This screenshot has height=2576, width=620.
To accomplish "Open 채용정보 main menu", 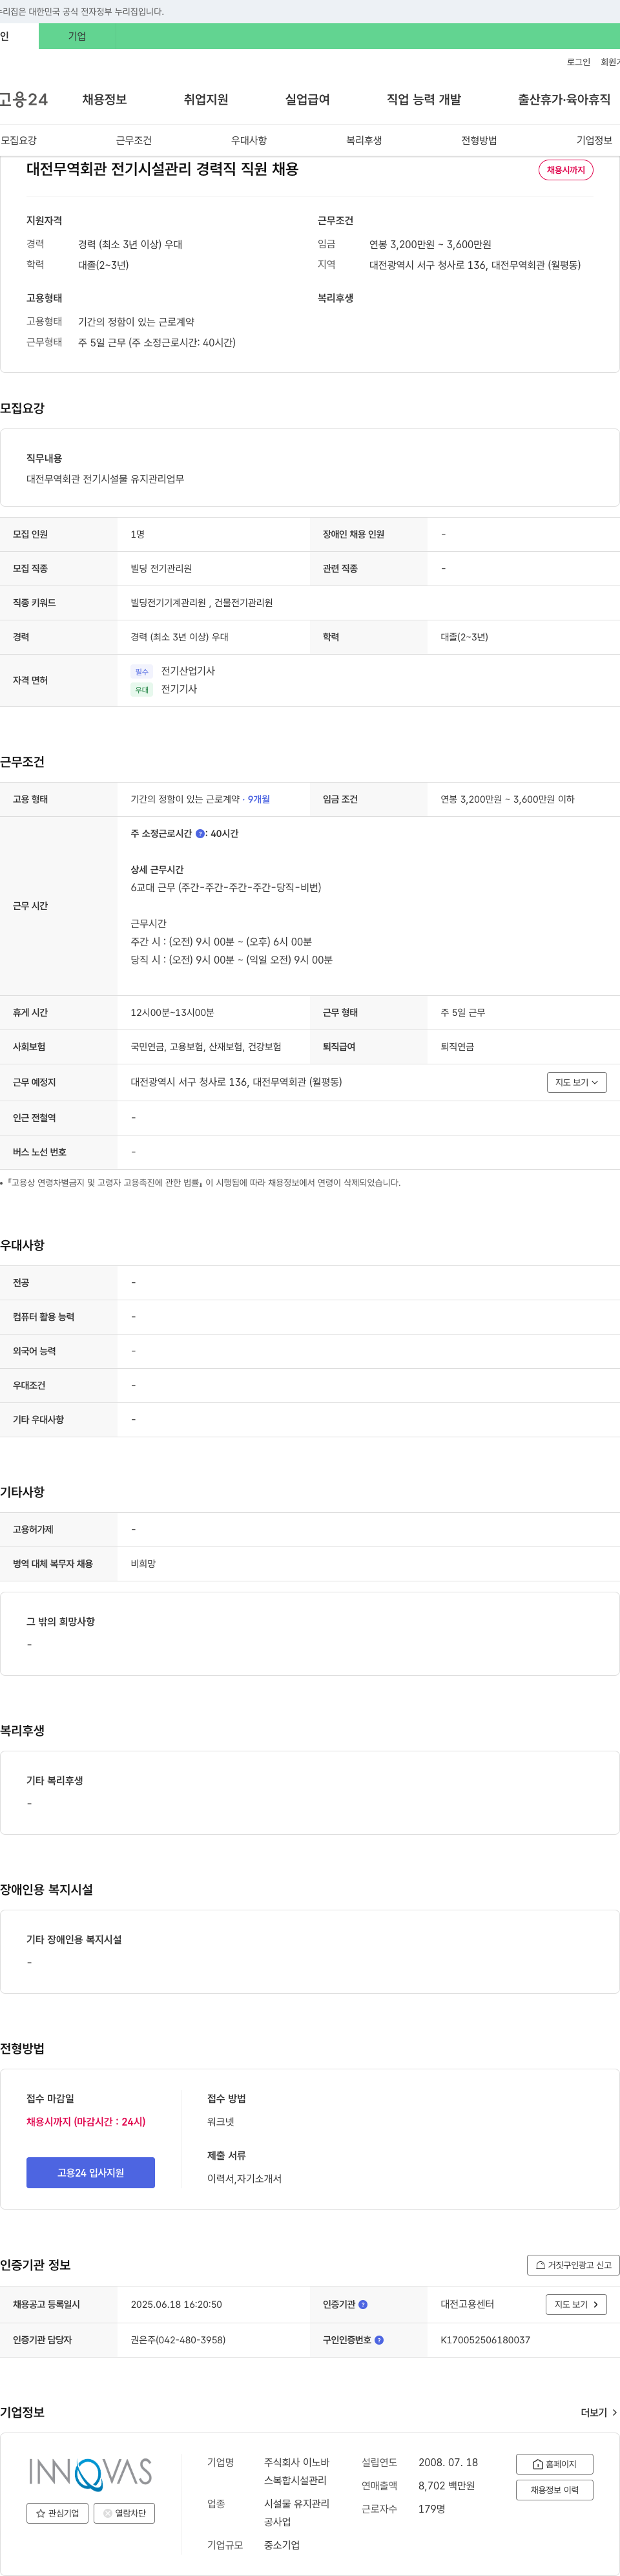I will coord(104,99).
